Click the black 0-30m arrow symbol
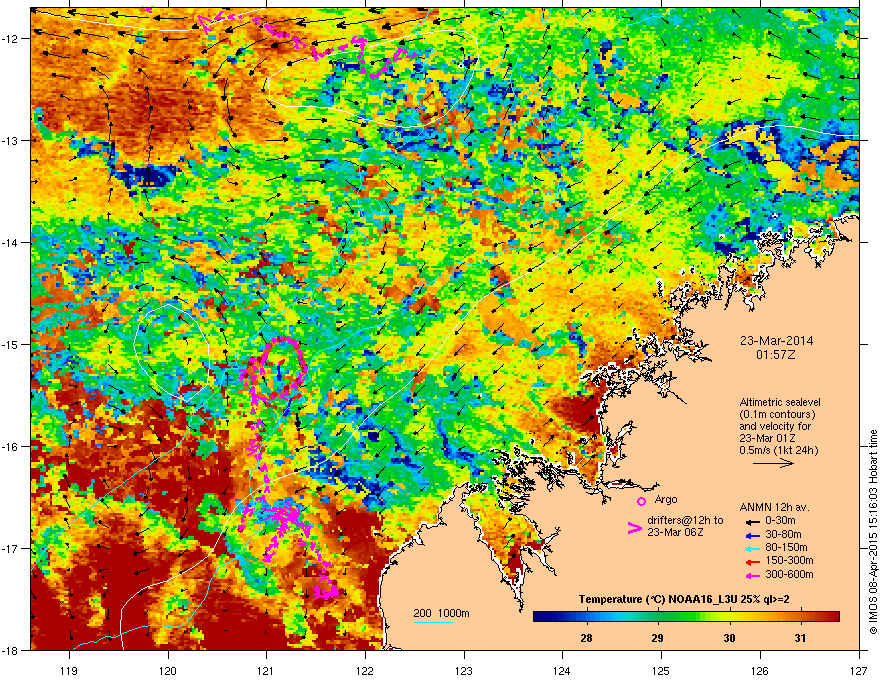Viewport: 880px width, 680px height. (x=753, y=522)
